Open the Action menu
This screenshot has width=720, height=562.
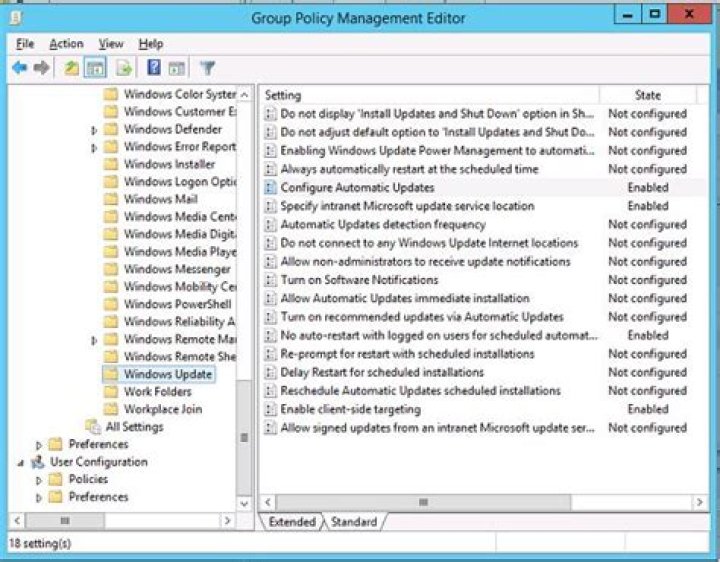pos(67,44)
